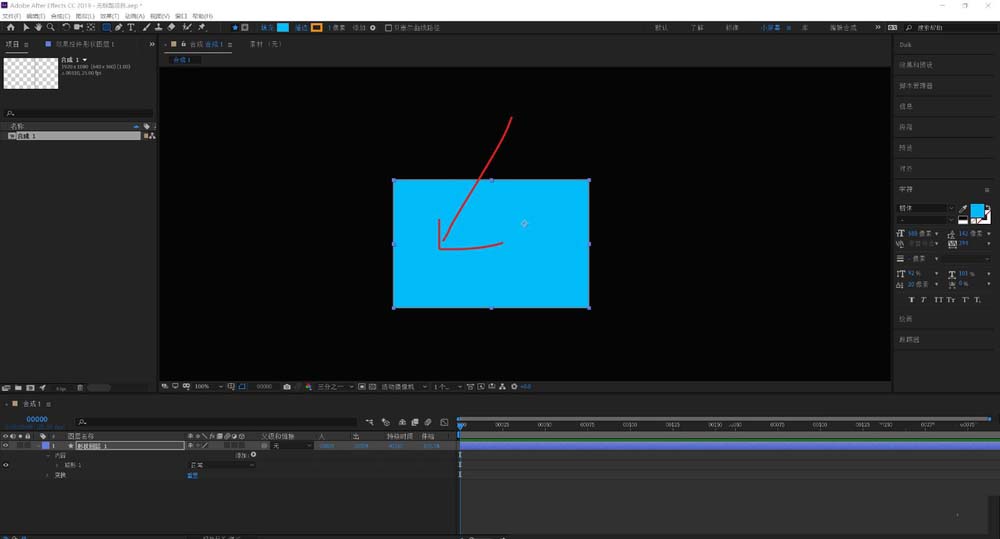This screenshot has height=539, width=1000.
Task: Click the trash delete icon in Project panel
Action: click(80, 388)
